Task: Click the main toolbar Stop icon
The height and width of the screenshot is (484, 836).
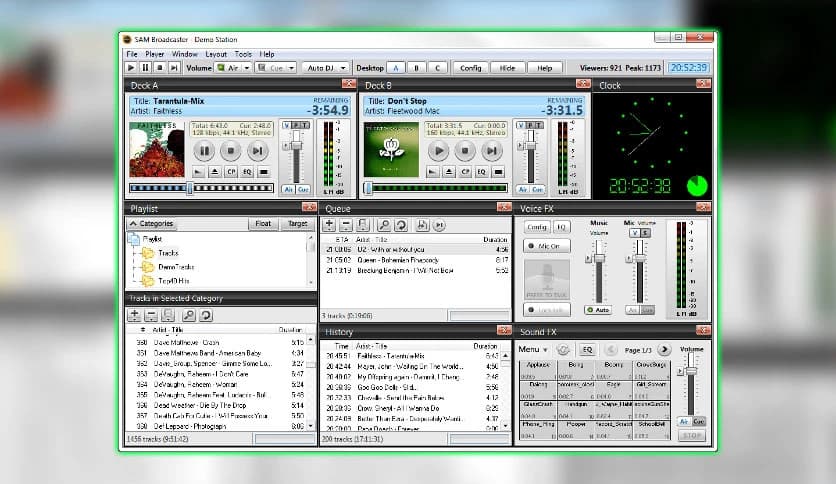Action: pos(159,68)
